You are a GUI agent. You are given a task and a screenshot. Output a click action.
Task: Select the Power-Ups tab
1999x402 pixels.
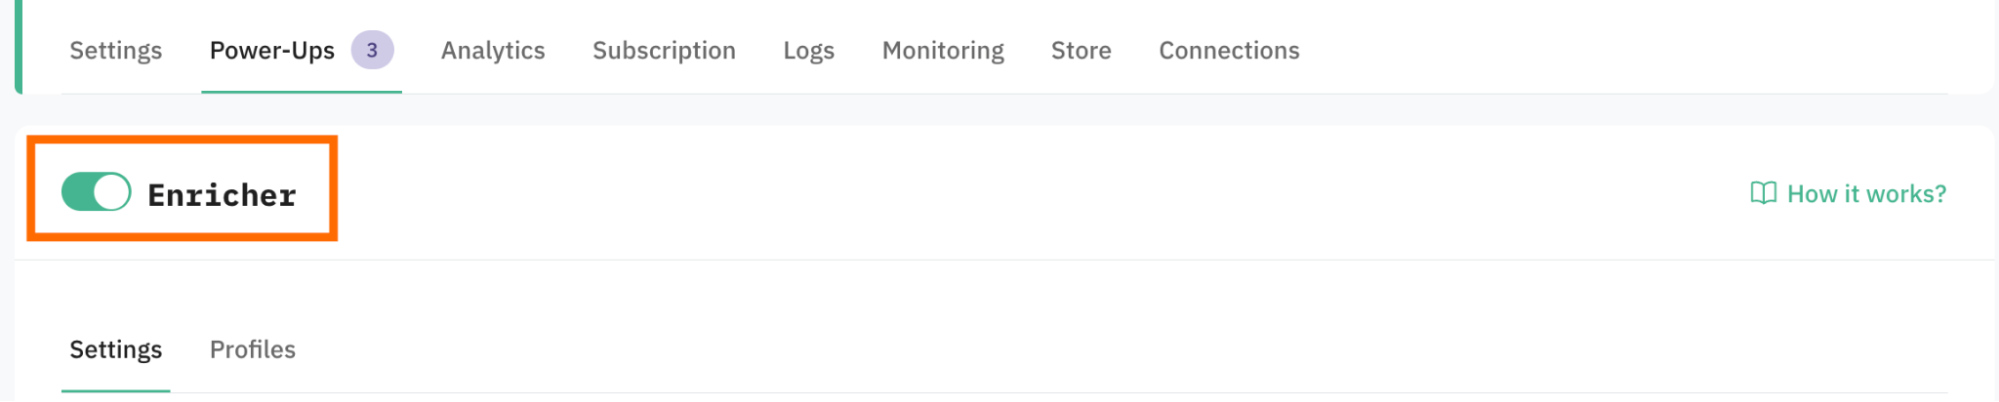coord(272,50)
